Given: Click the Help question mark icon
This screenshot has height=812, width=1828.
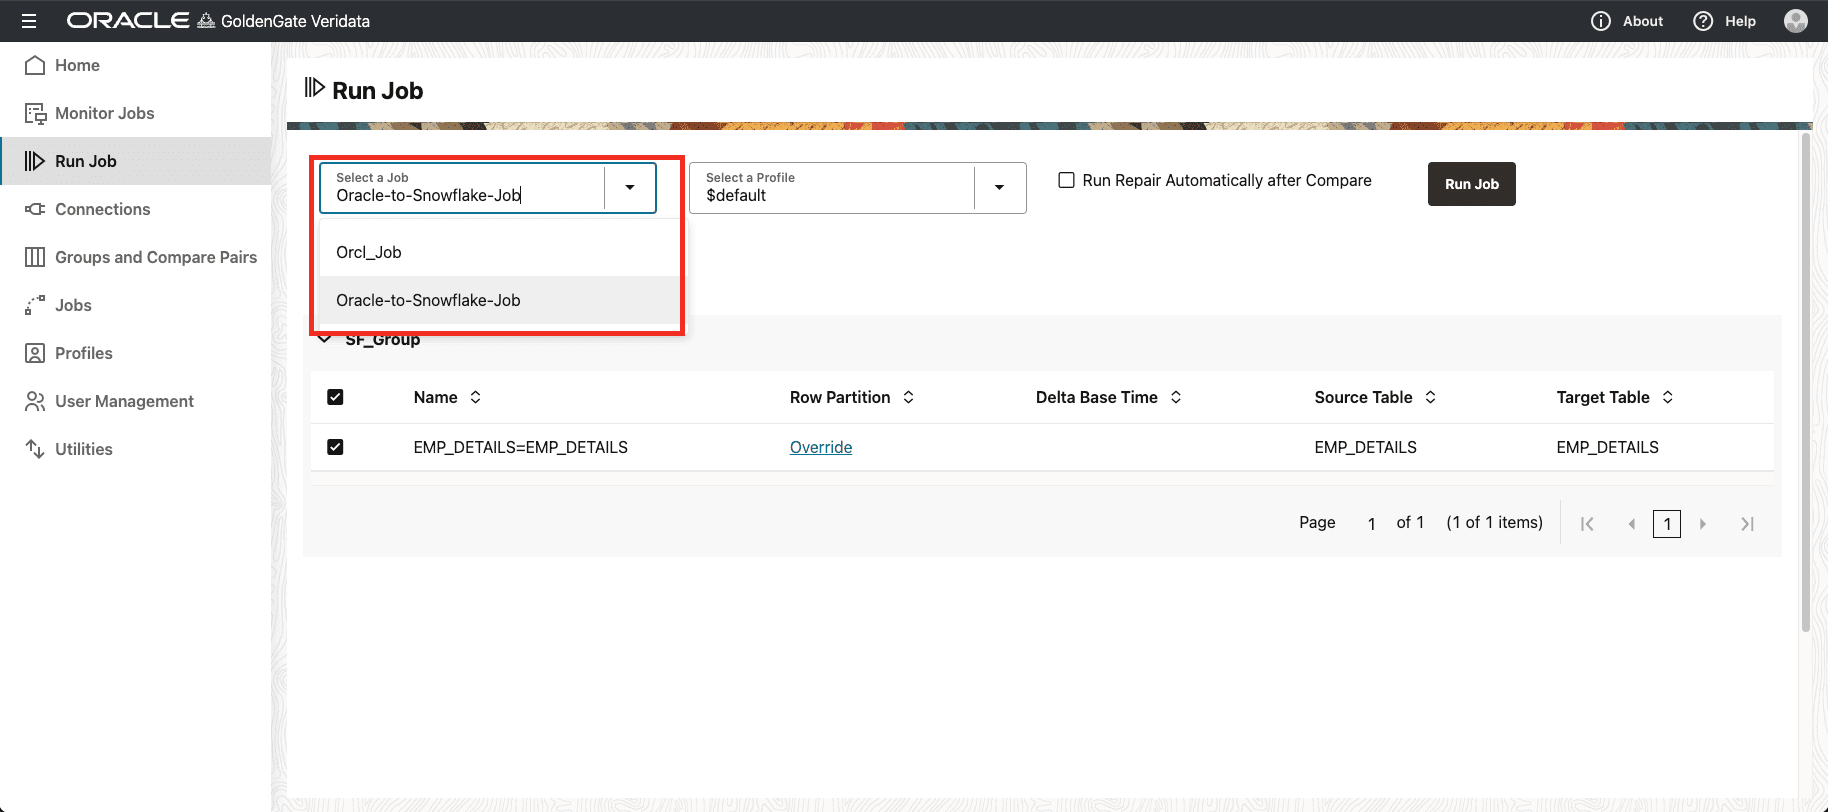Looking at the screenshot, I should click(x=1703, y=21).
